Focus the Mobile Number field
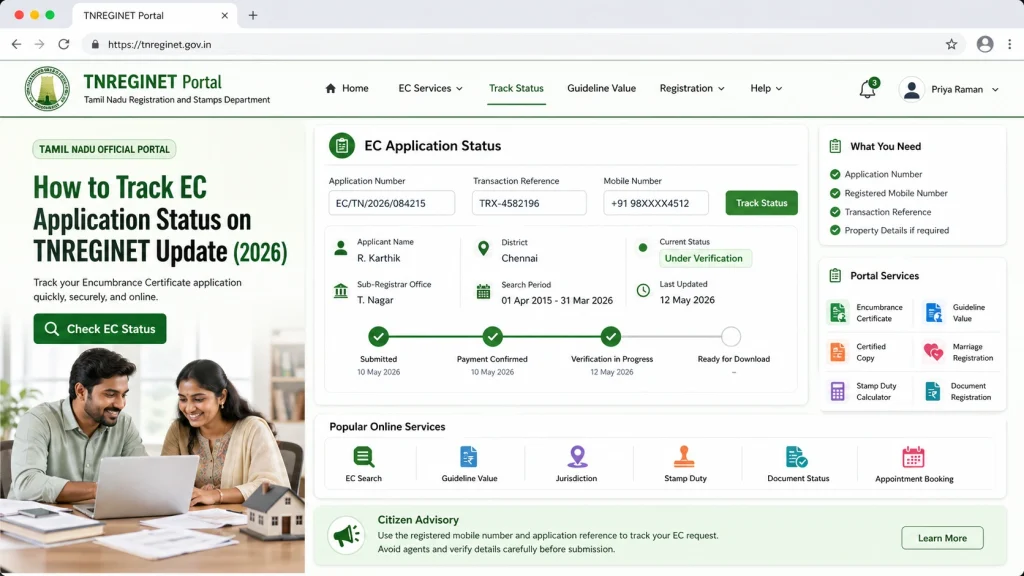 point(656,203)
